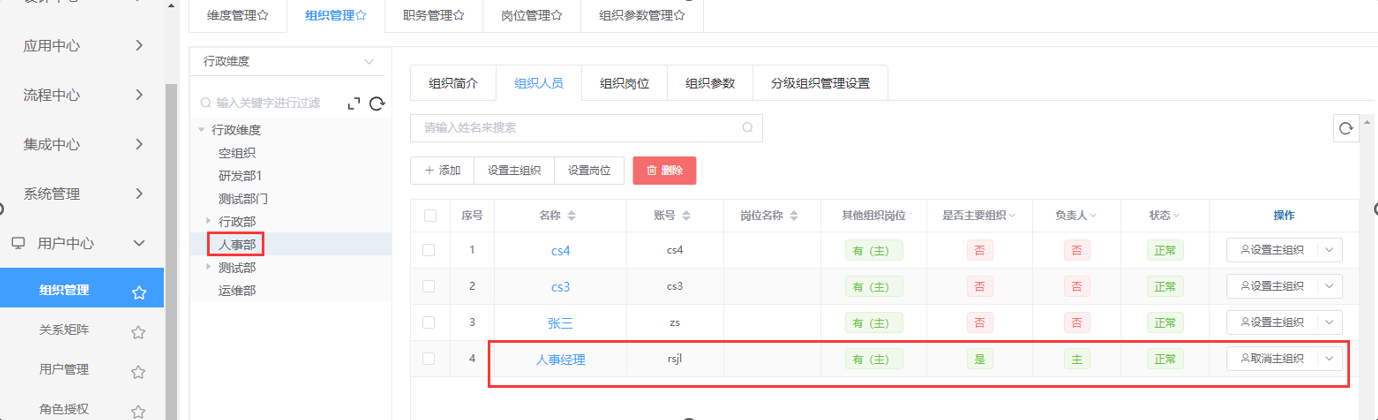Screen dimensions: 1378x420
Task: Click star on 维度管理 tab
Action: pos(263,15)
